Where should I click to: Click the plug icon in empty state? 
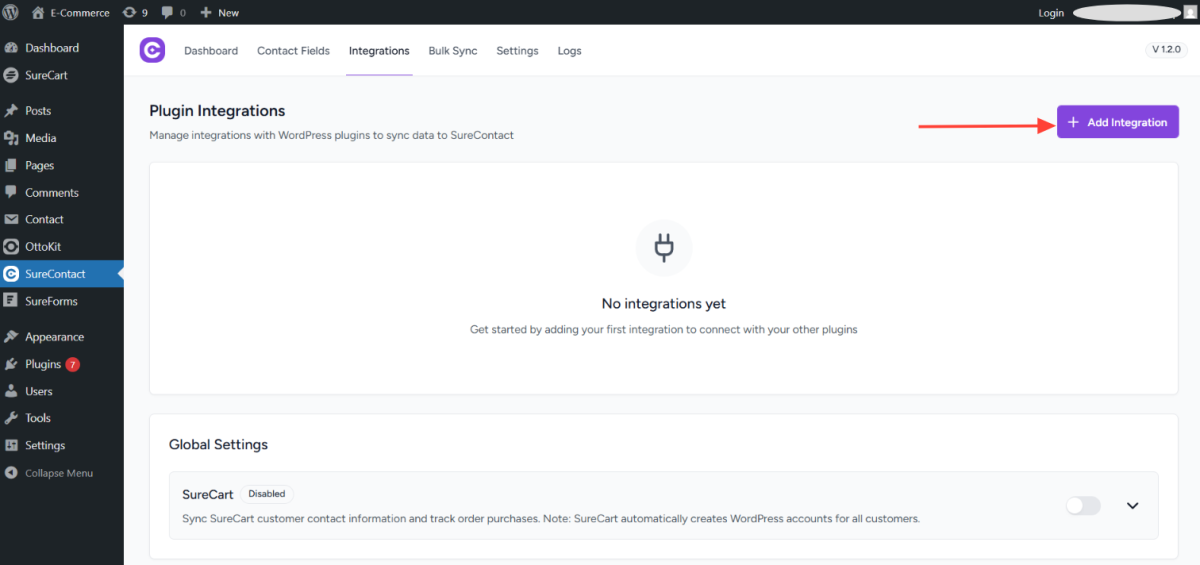tap(663, 247)
